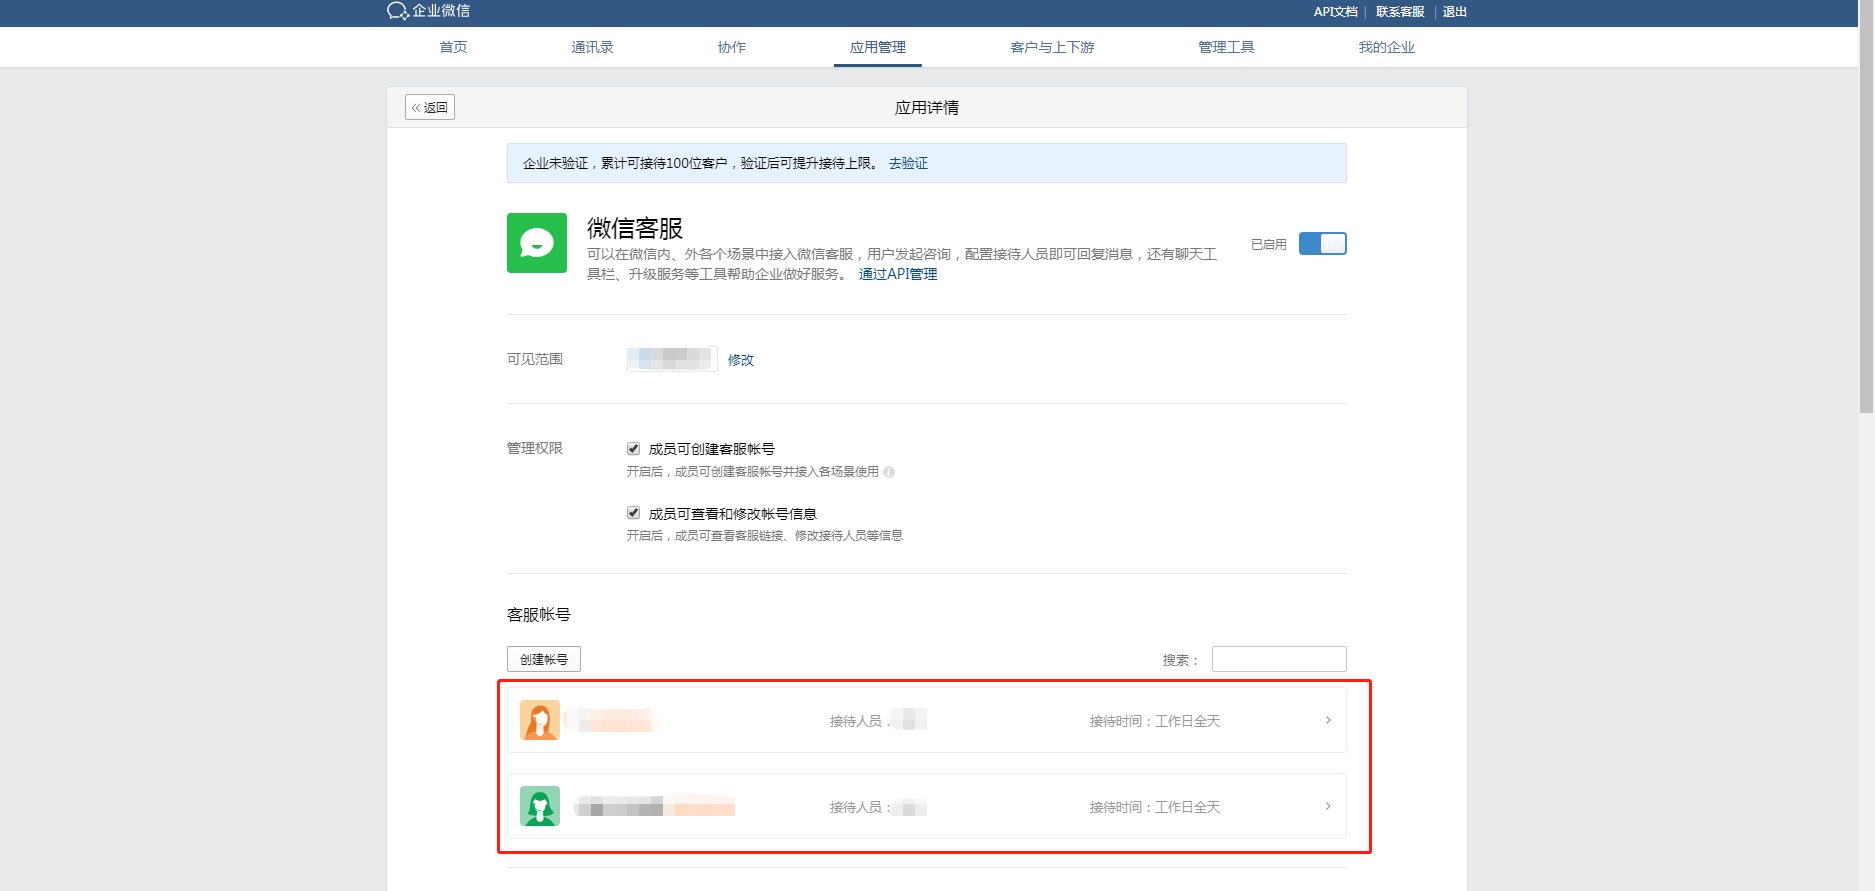Screen dimensions: 1875x891
Task: Focus the 搜索 input field
Action: (x=1278, y=659)
